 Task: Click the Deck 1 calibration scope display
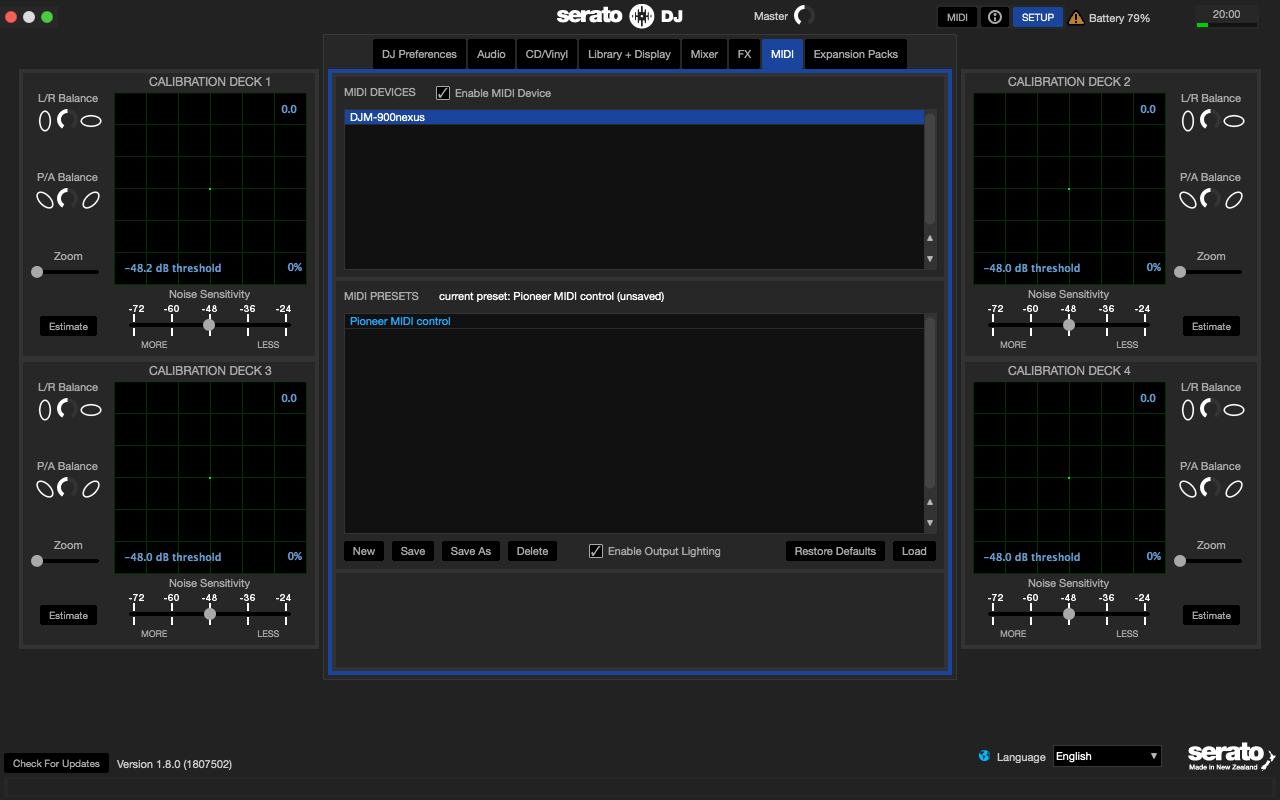[x=210, y=189]
